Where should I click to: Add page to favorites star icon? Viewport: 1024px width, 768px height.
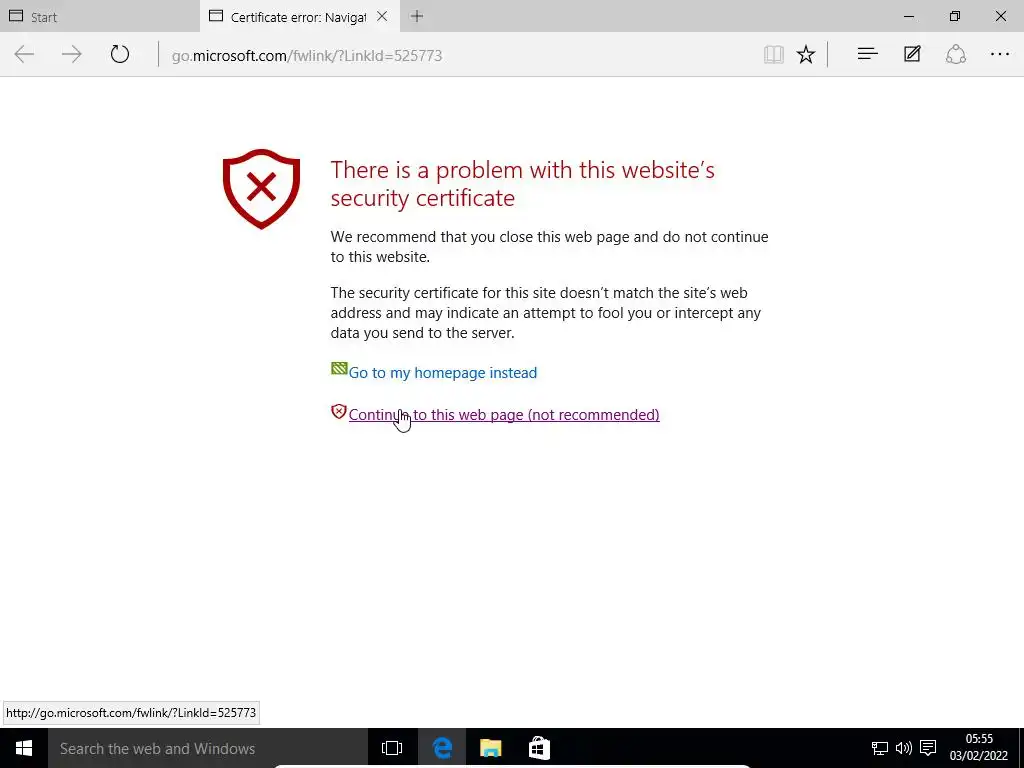(x=806, y=54)
